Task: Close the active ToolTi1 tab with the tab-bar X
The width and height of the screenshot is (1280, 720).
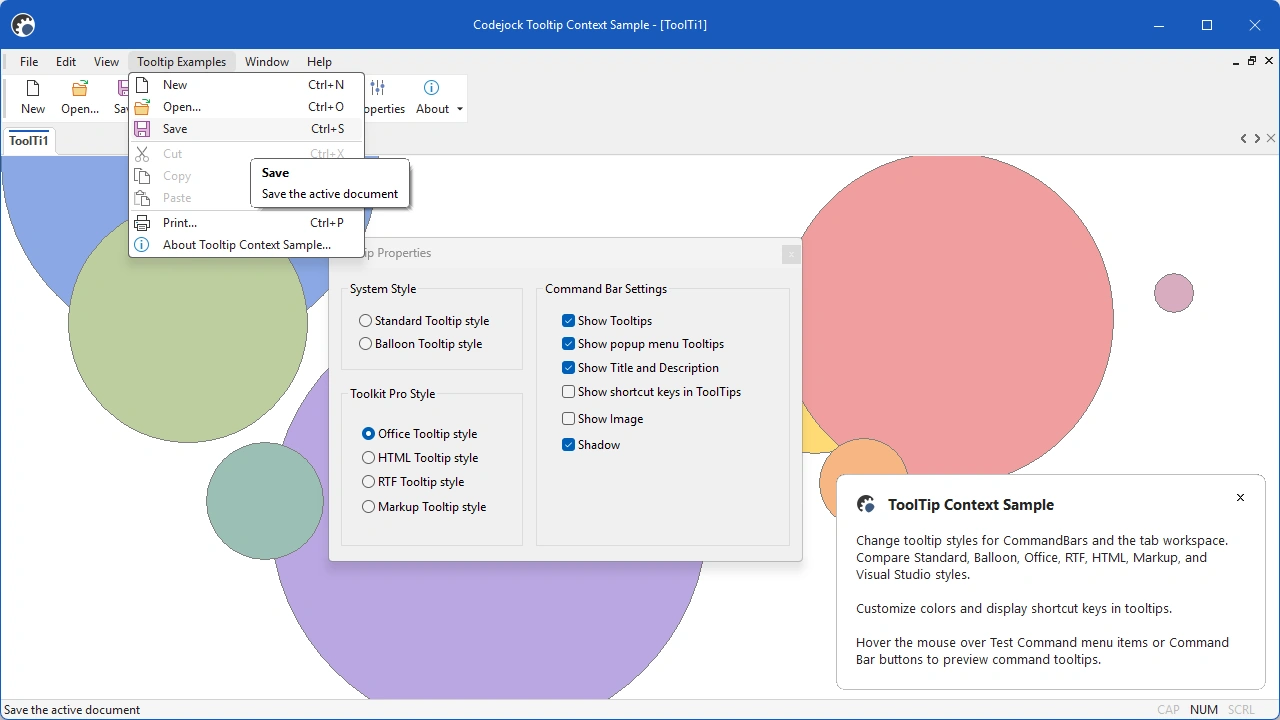Action: click(1271, 139)
